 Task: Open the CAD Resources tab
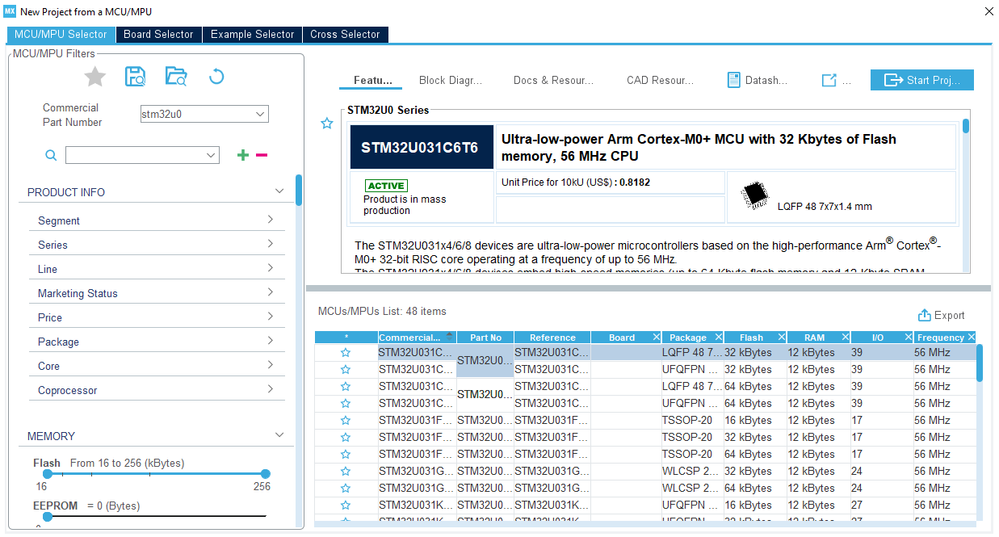click(659, 80)
